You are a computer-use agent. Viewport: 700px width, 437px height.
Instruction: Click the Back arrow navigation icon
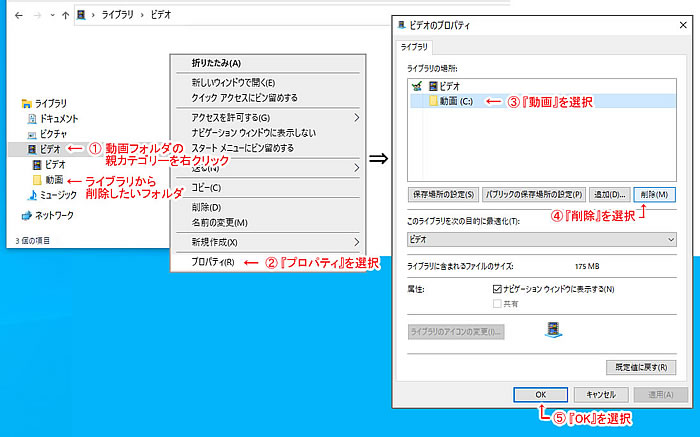11,16
